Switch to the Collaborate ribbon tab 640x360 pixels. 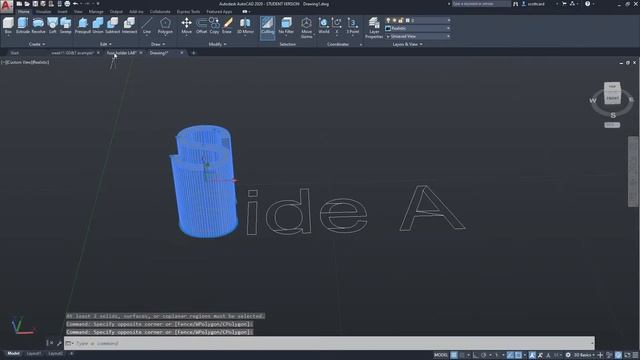coord(160,12)
